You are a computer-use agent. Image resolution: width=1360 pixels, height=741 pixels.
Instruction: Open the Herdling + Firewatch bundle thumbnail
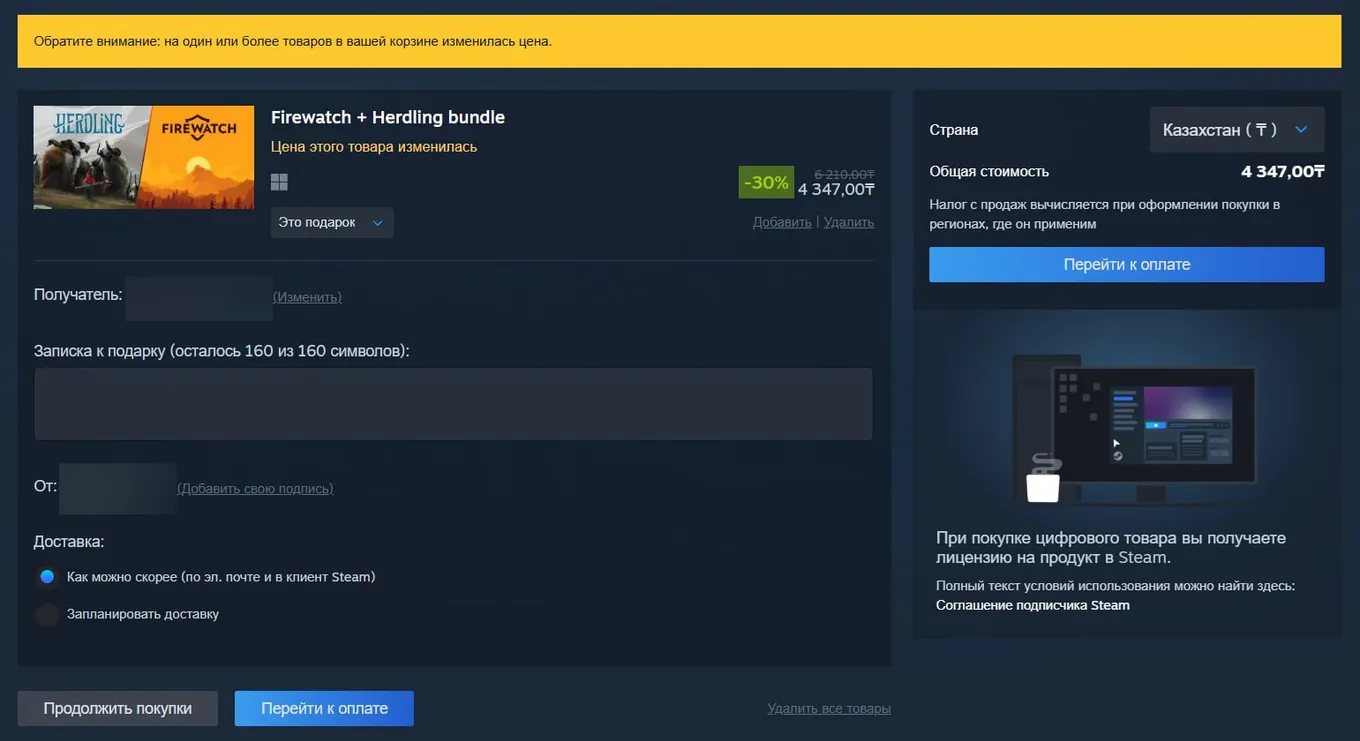tap(144, 157)
